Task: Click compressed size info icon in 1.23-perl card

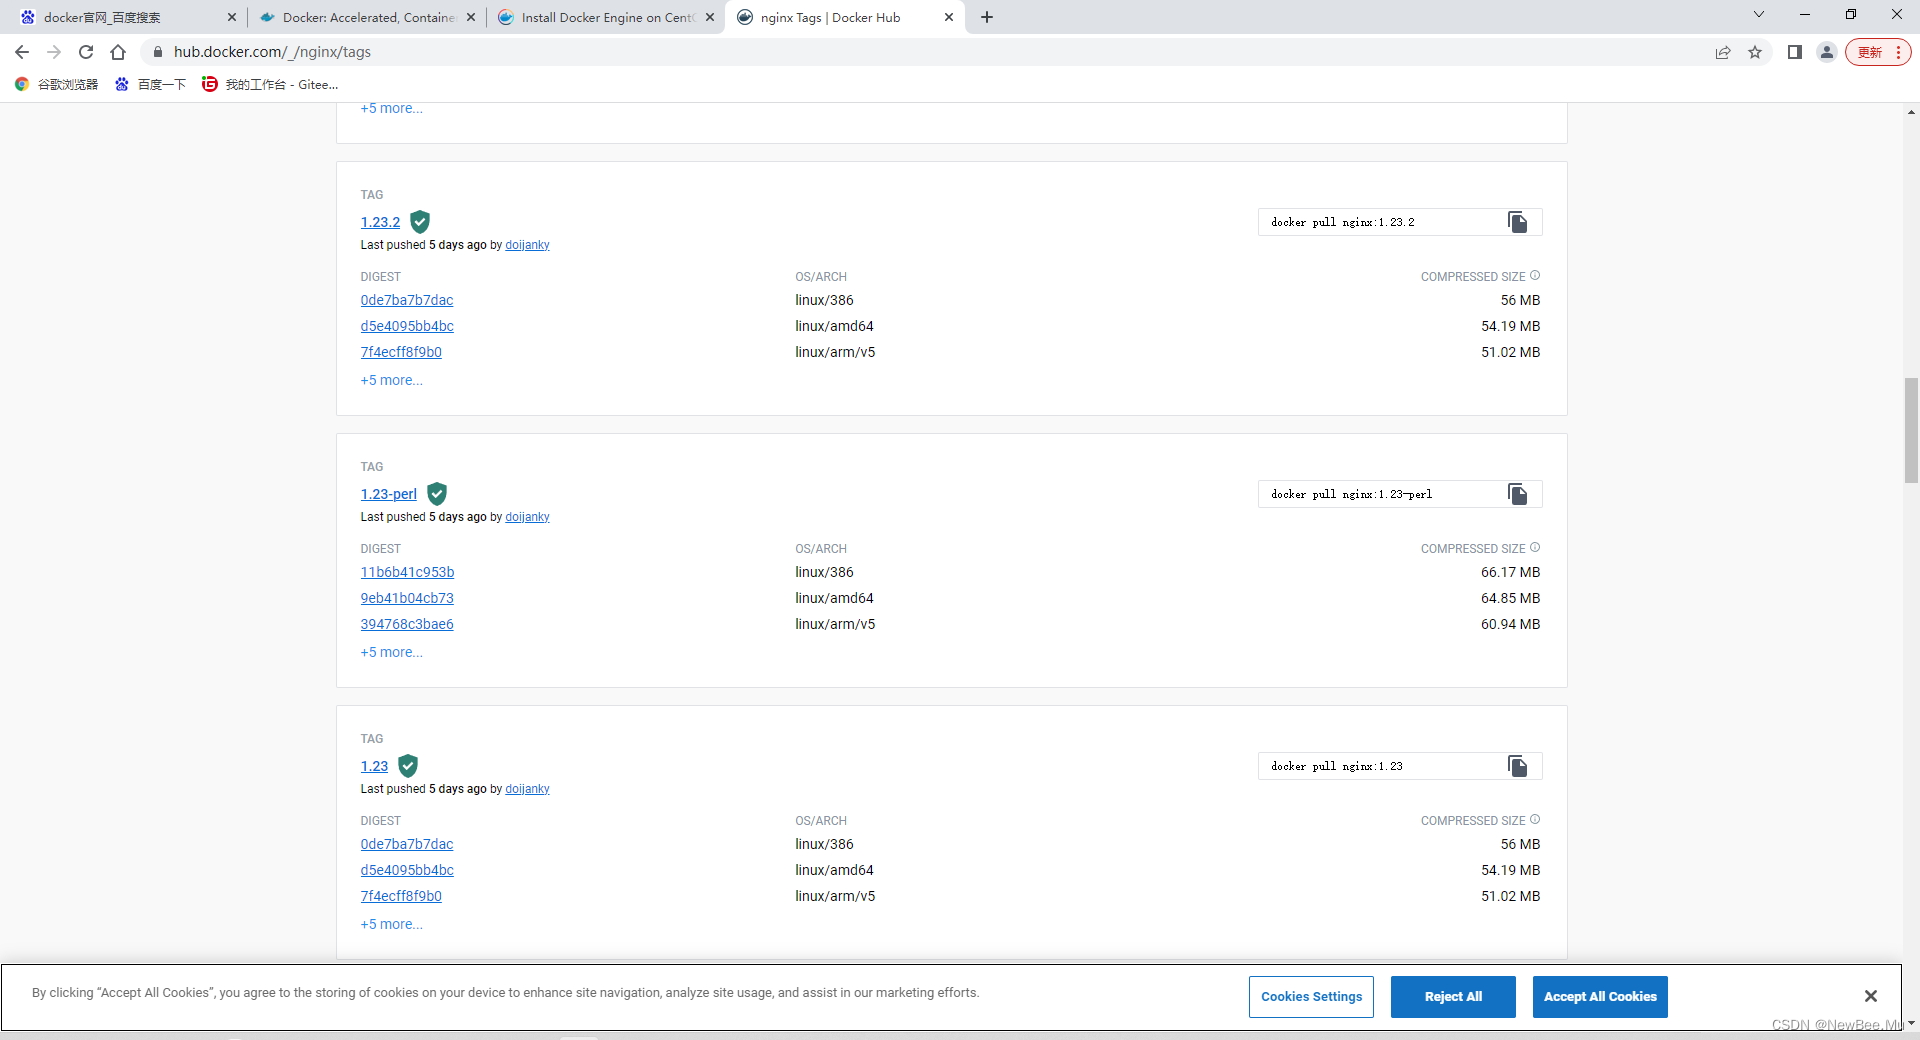Action: (x=1535, y=548)
